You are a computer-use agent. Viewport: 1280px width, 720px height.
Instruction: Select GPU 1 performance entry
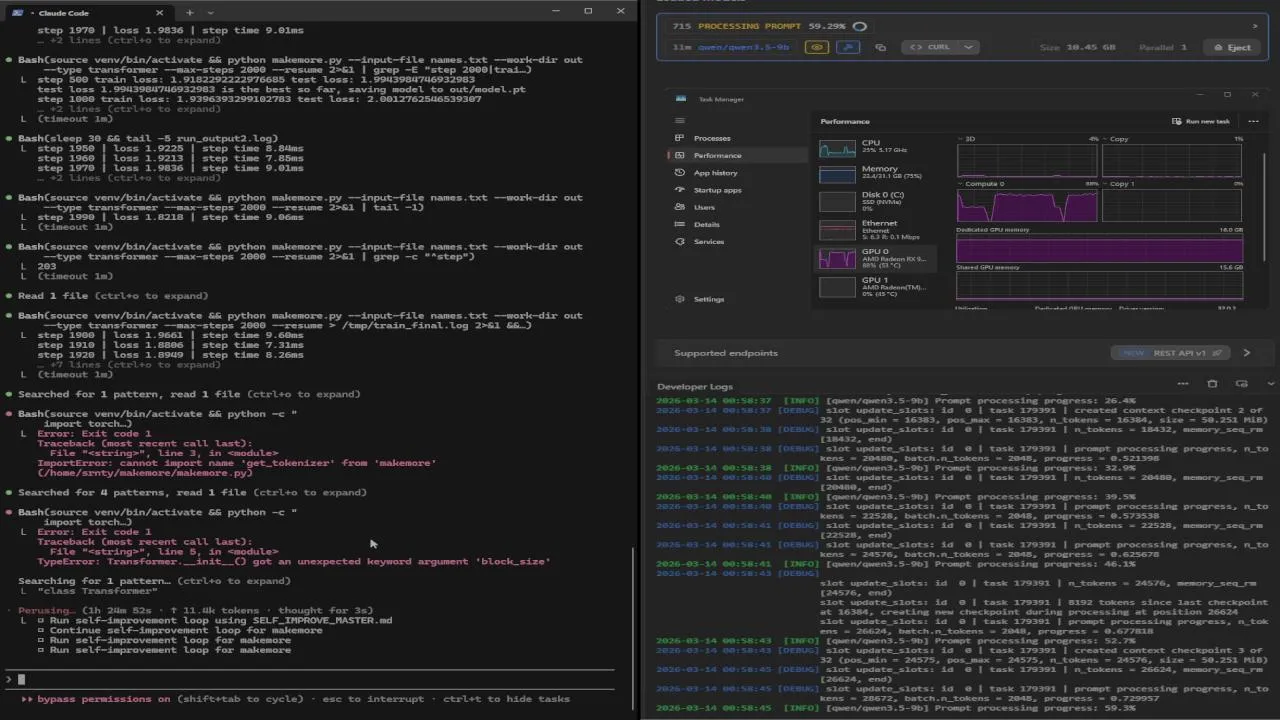pos(877,286)
